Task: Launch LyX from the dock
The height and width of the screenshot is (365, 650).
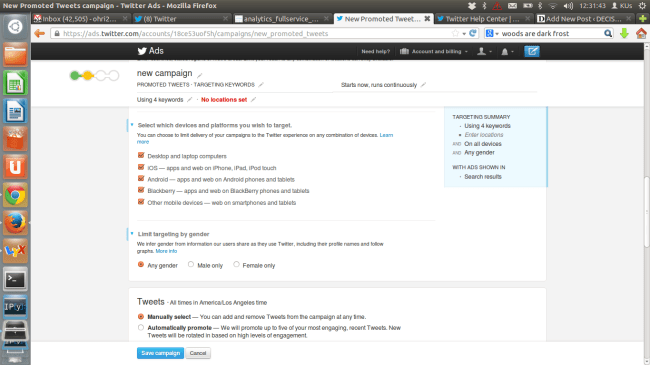Action: [15, 251]
